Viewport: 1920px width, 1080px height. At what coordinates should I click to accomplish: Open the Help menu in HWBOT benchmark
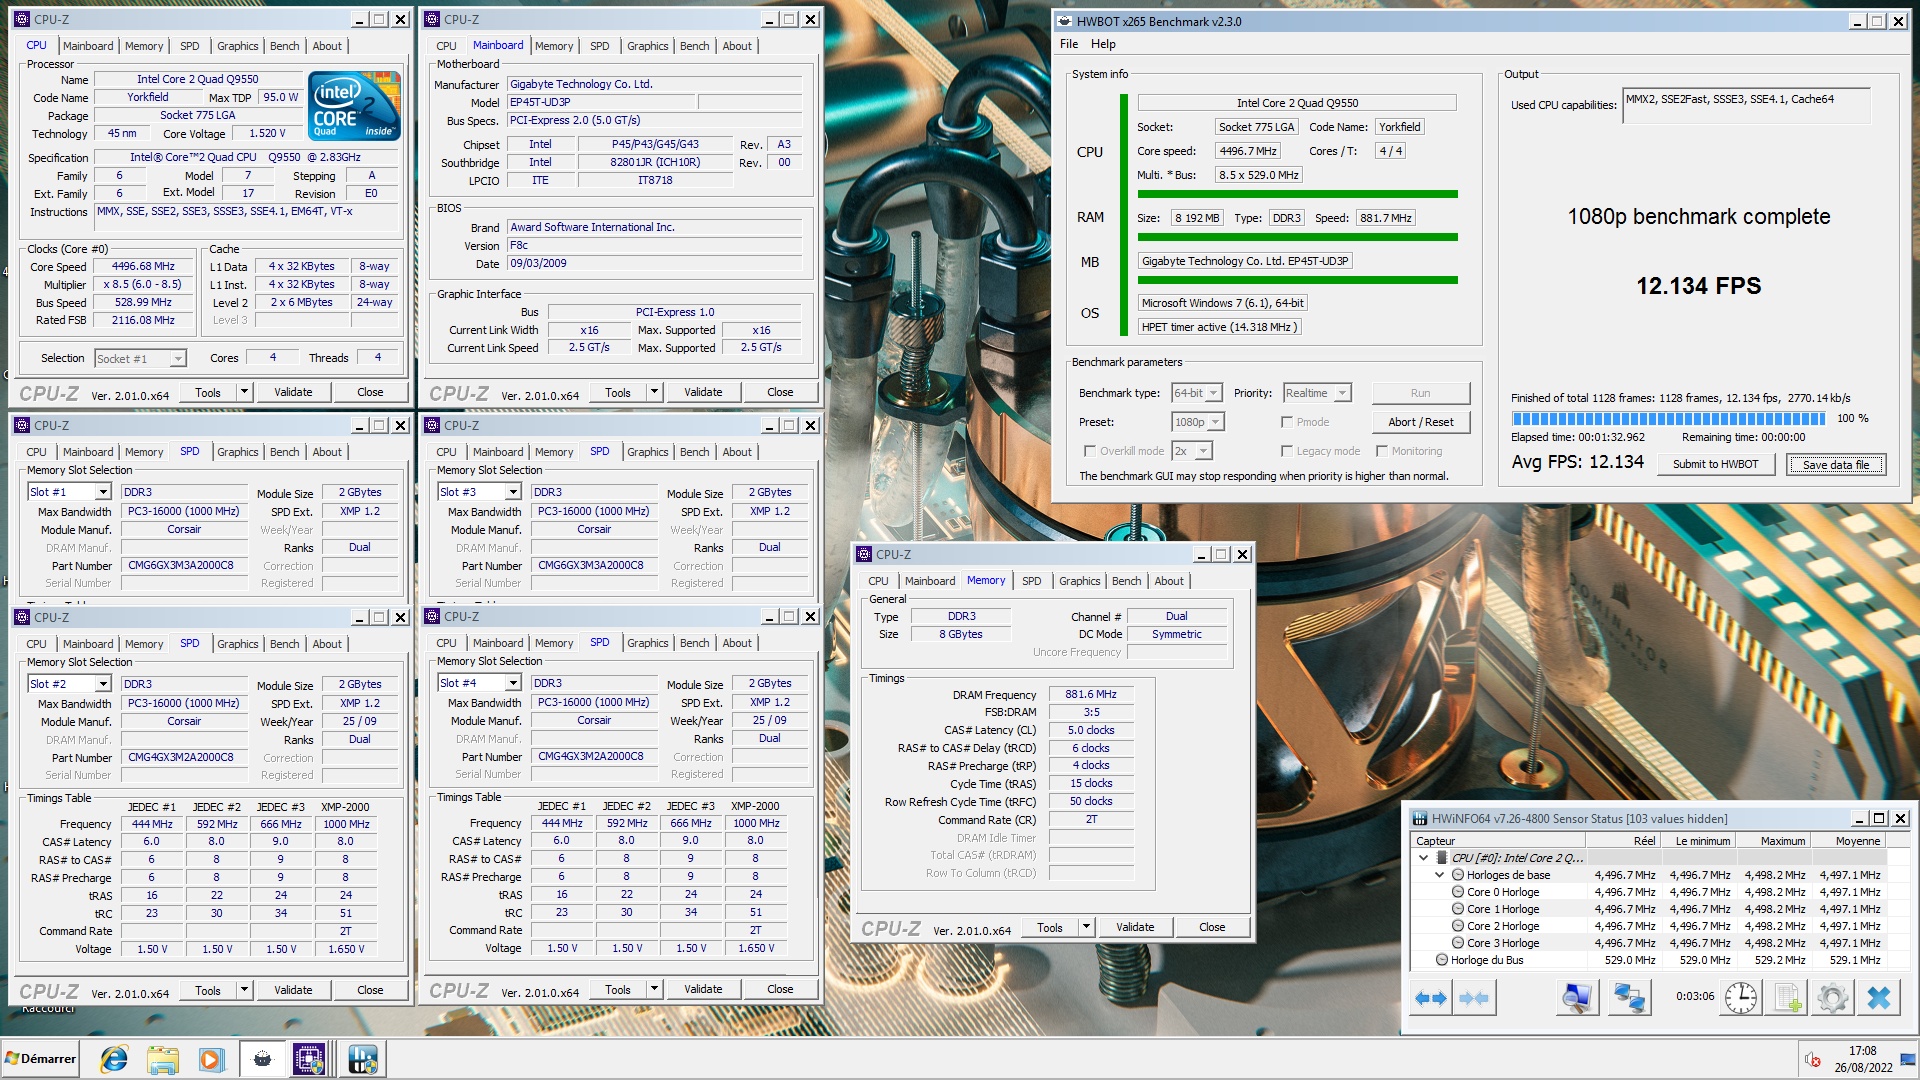tap(1103, 44)
